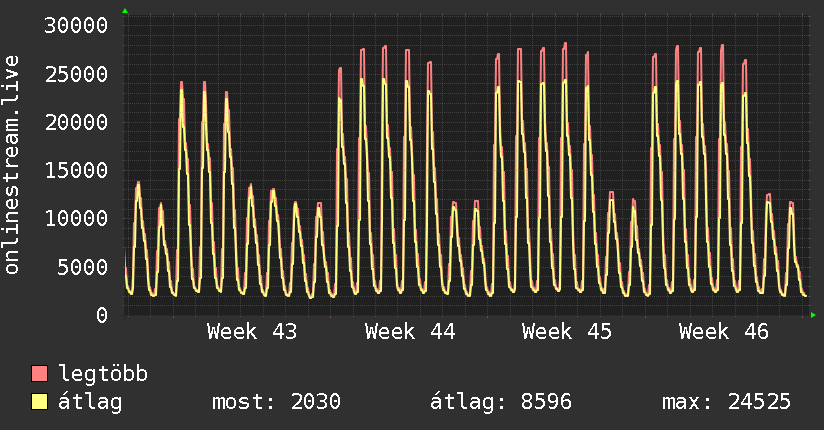
Task: Click the 5000 y-axis label
Action: 83,267
